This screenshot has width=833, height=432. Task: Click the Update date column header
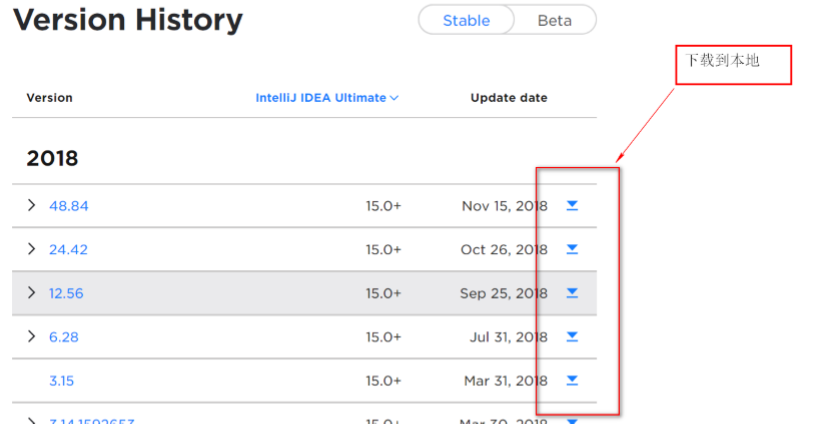pos(509,98)
